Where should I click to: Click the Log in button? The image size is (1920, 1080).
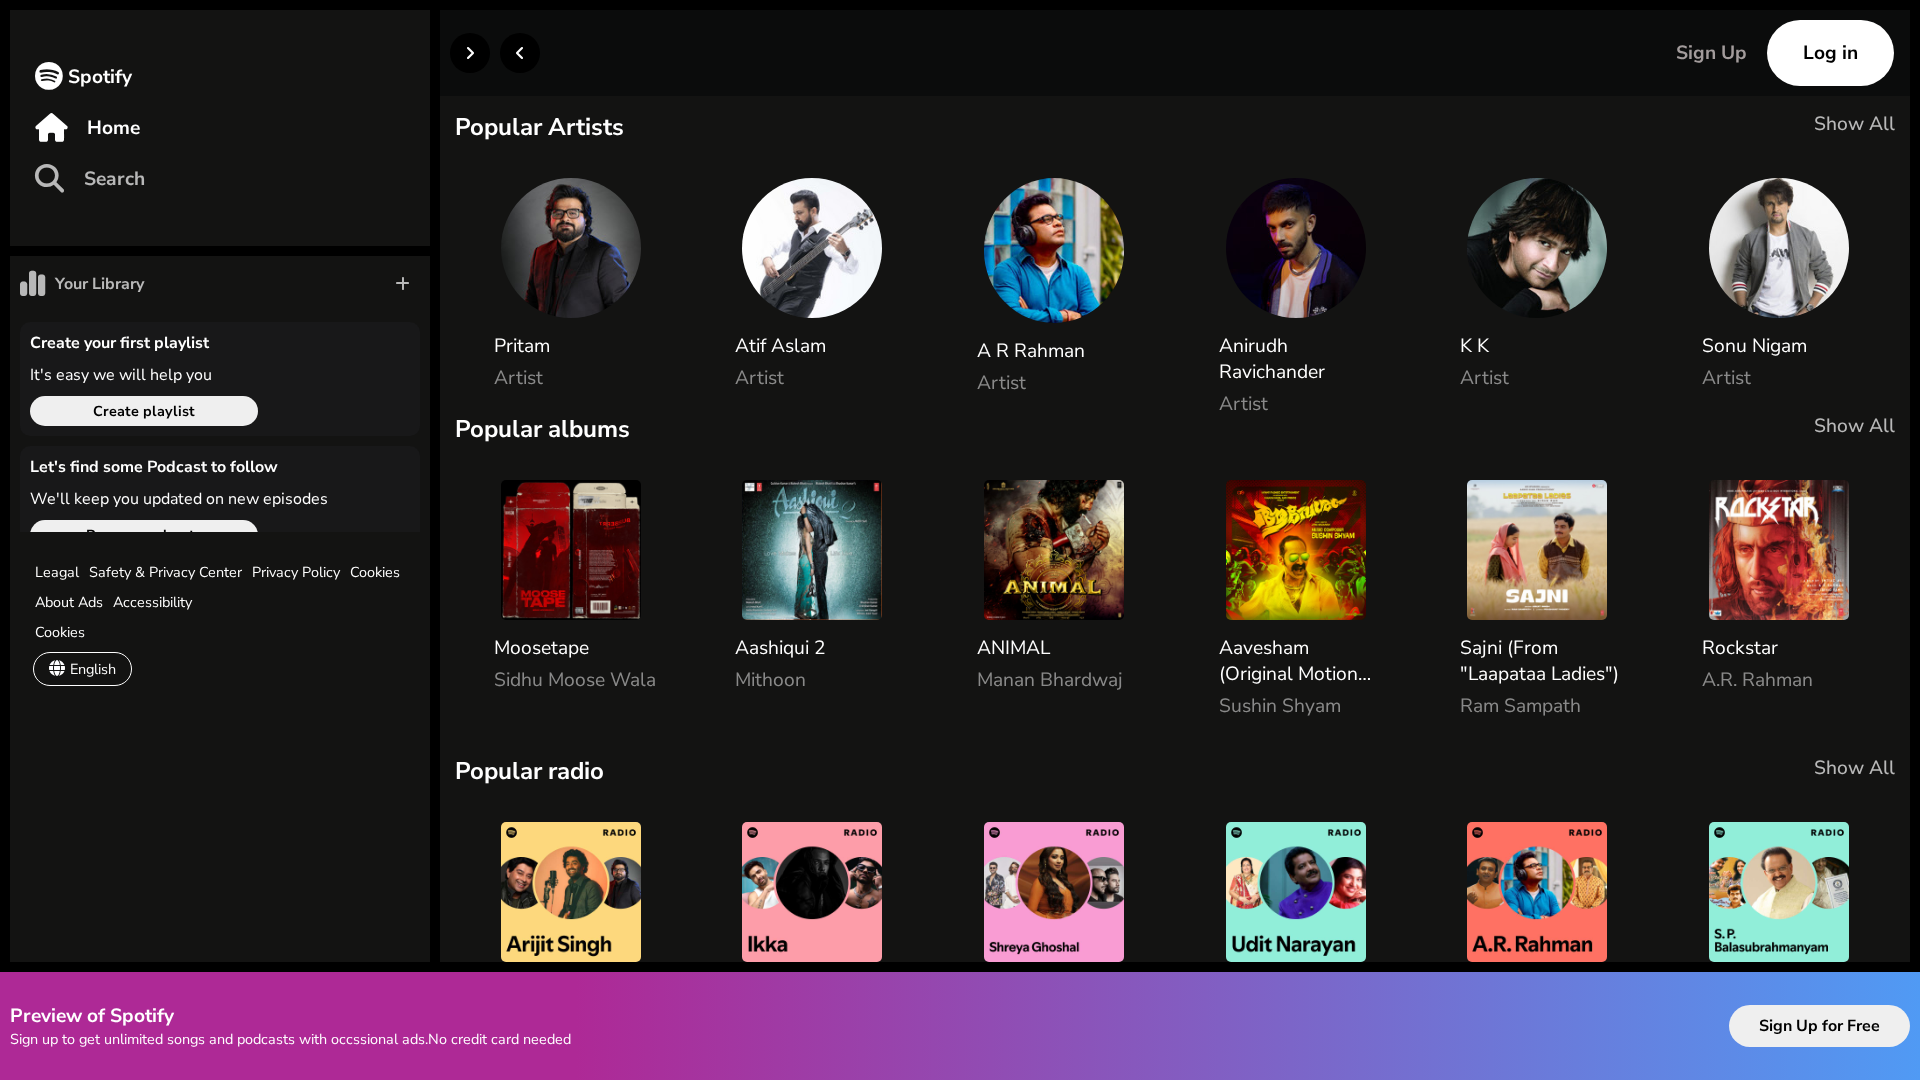1830,53
